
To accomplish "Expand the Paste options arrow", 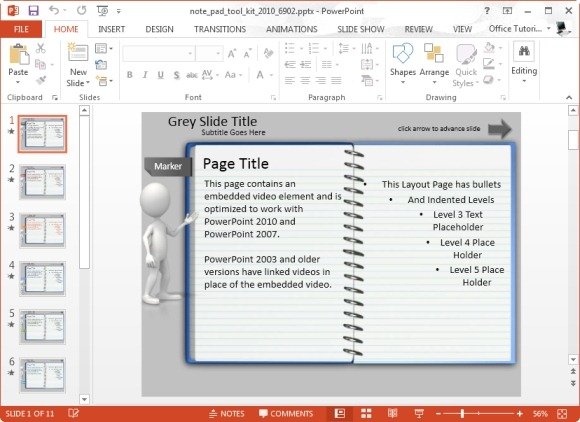I will click(x=18, y=82).
